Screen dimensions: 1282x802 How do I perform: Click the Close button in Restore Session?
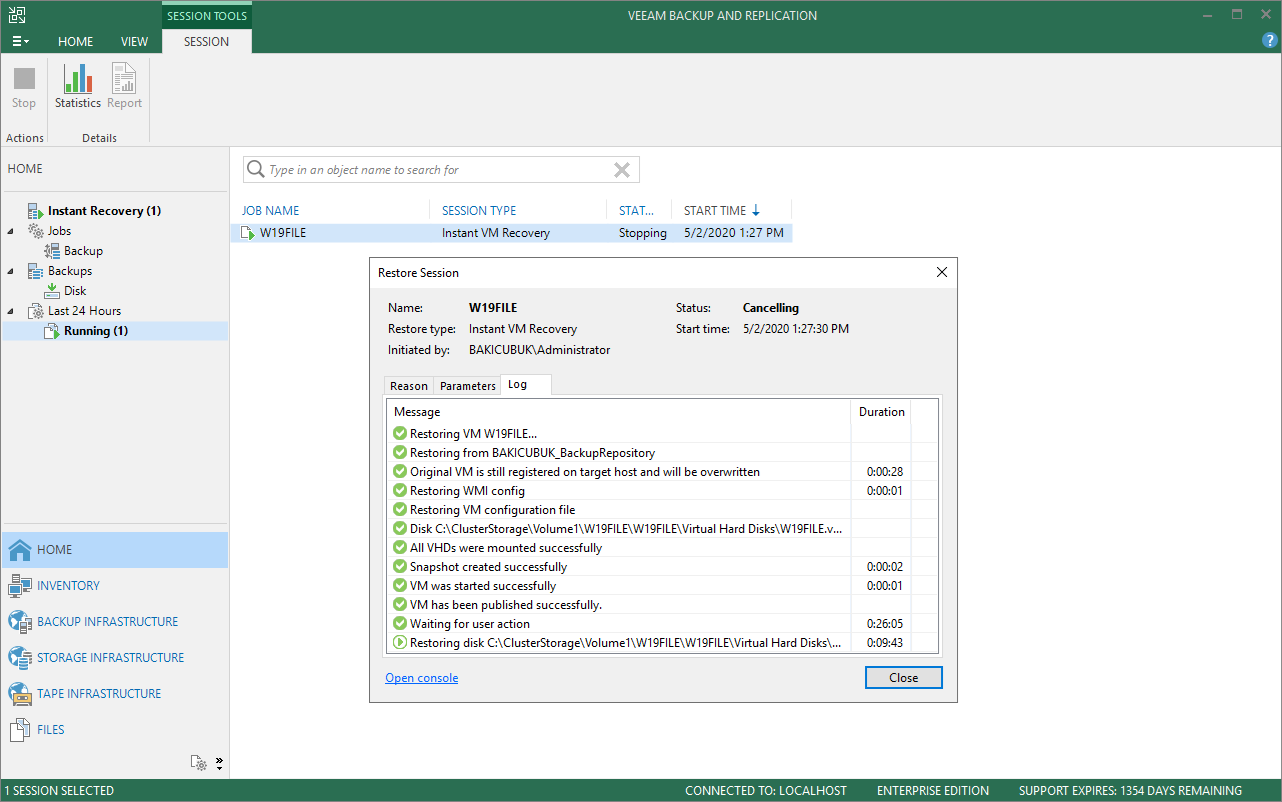[x=903, y=678]
